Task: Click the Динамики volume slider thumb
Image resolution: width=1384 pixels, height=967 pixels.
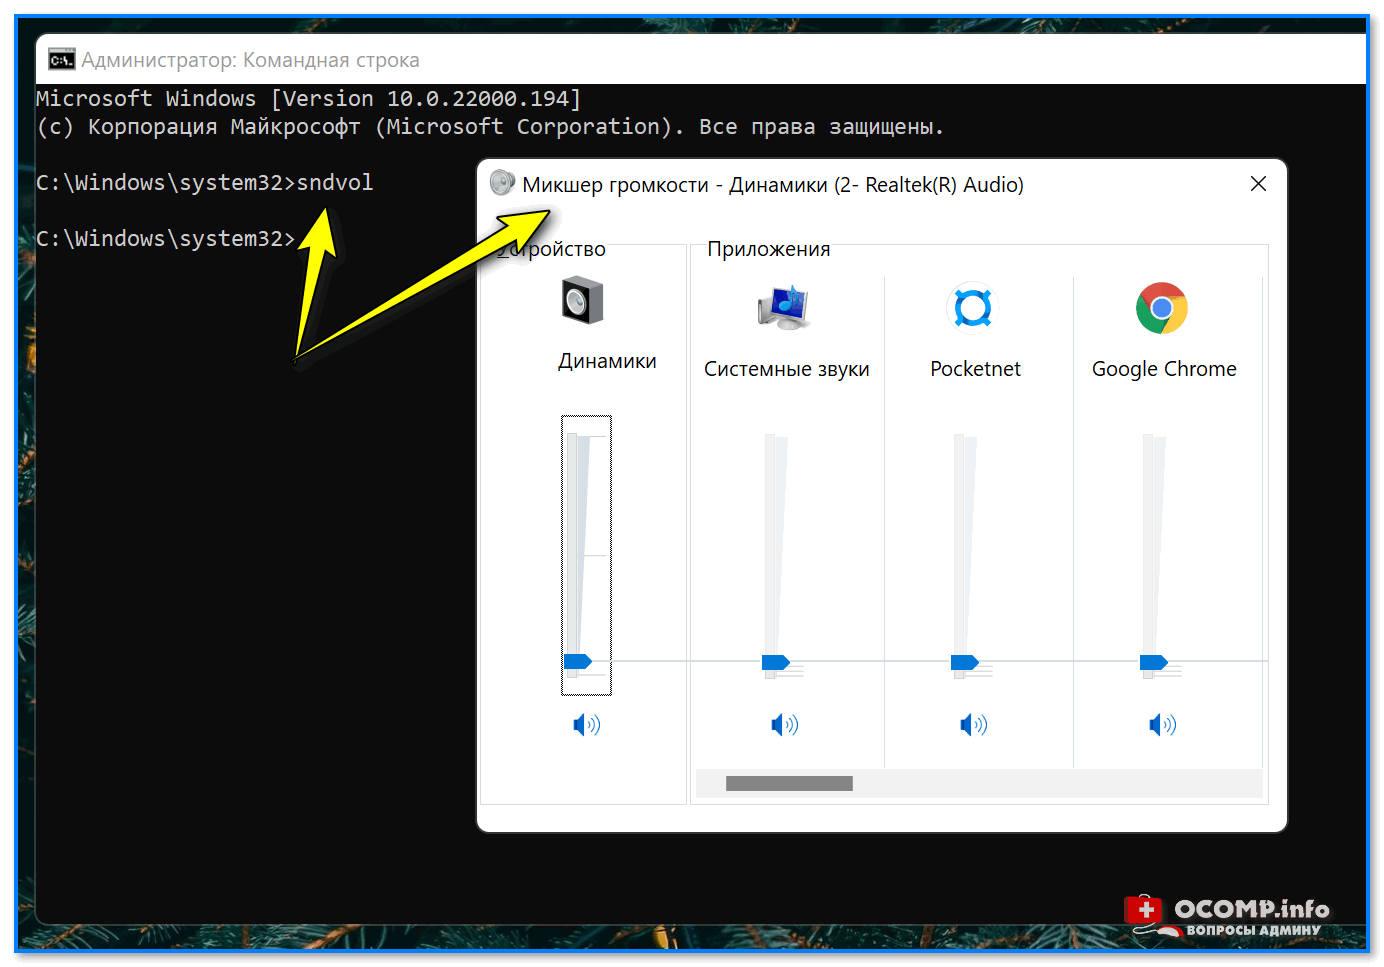Action: (x=578, y=661)
